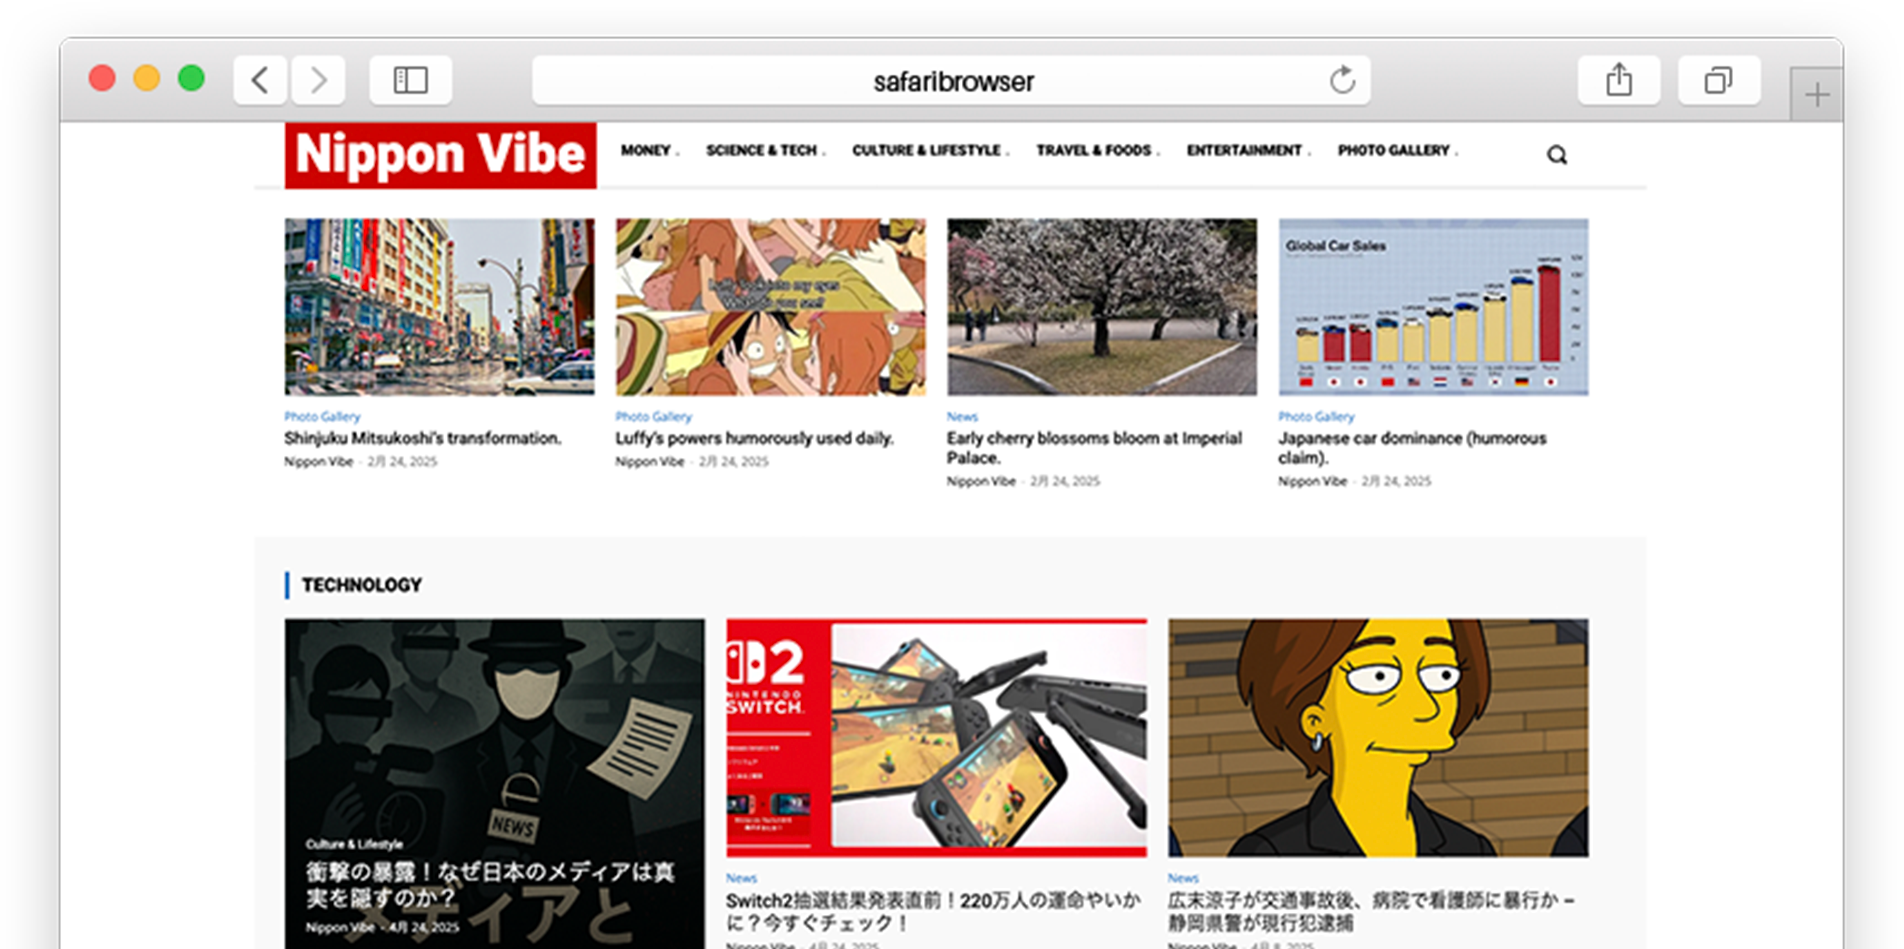Read the 広末涼子 traffic accident headline
Screen dimensions: 1904x949
[1371, 911]
